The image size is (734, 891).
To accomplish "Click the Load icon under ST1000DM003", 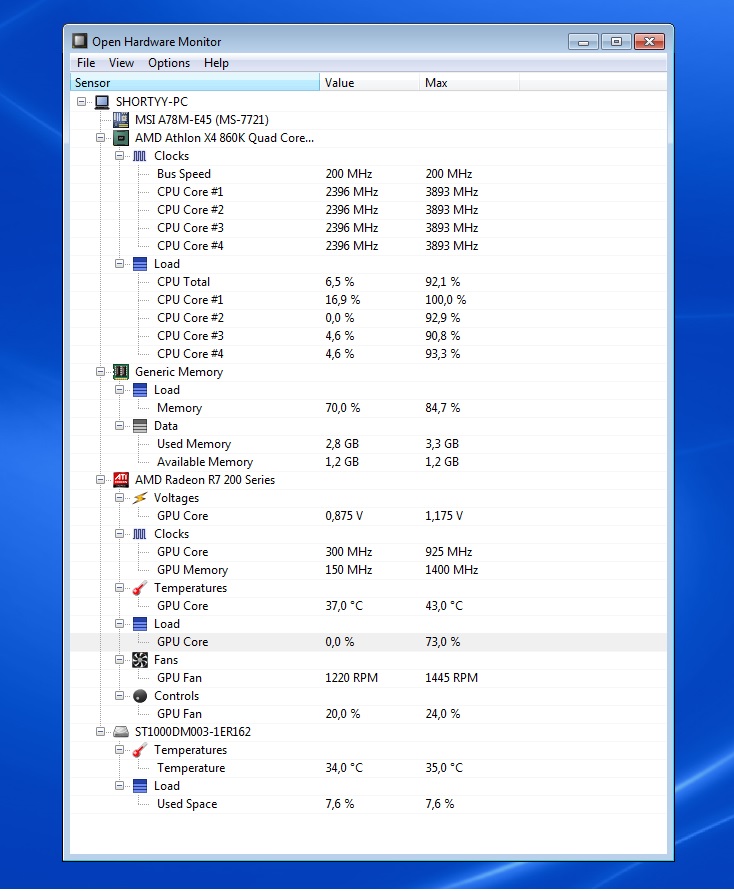I will (140, 786).
